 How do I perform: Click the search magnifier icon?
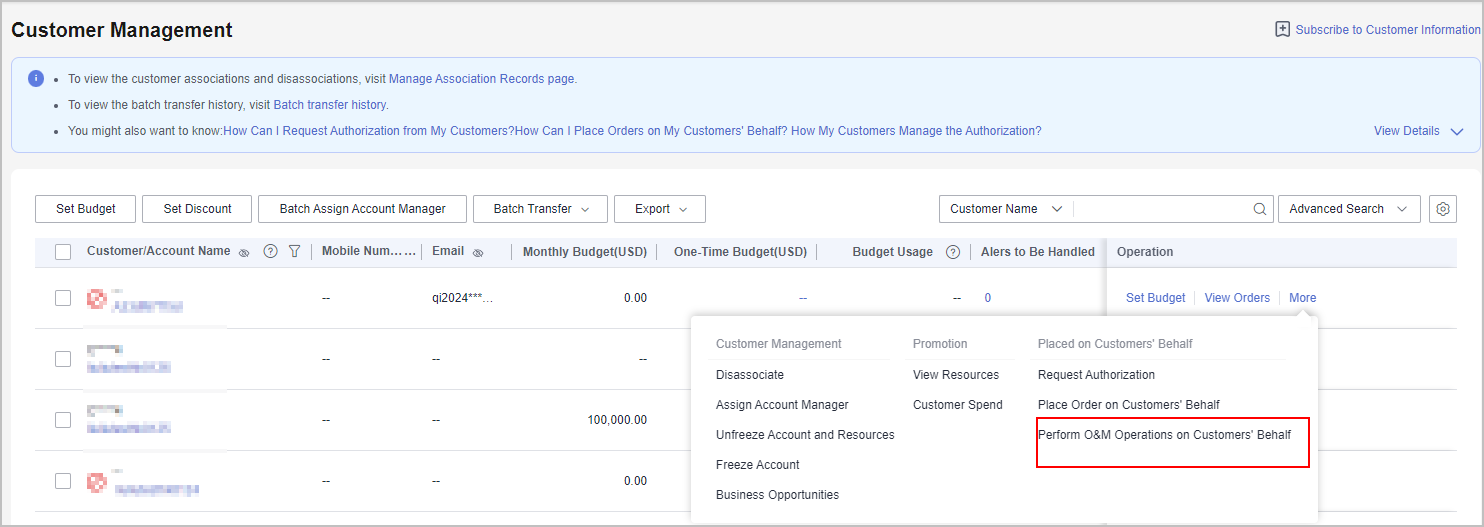[x=1260, y=209]
